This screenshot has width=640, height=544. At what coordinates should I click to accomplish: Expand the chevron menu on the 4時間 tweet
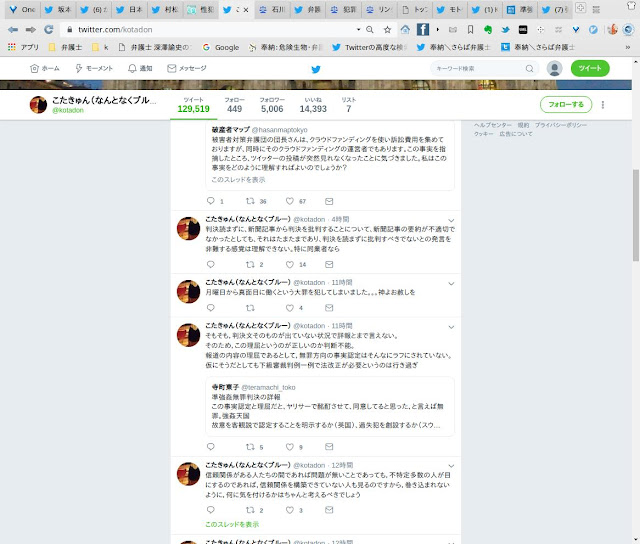[x=451, y=221]
